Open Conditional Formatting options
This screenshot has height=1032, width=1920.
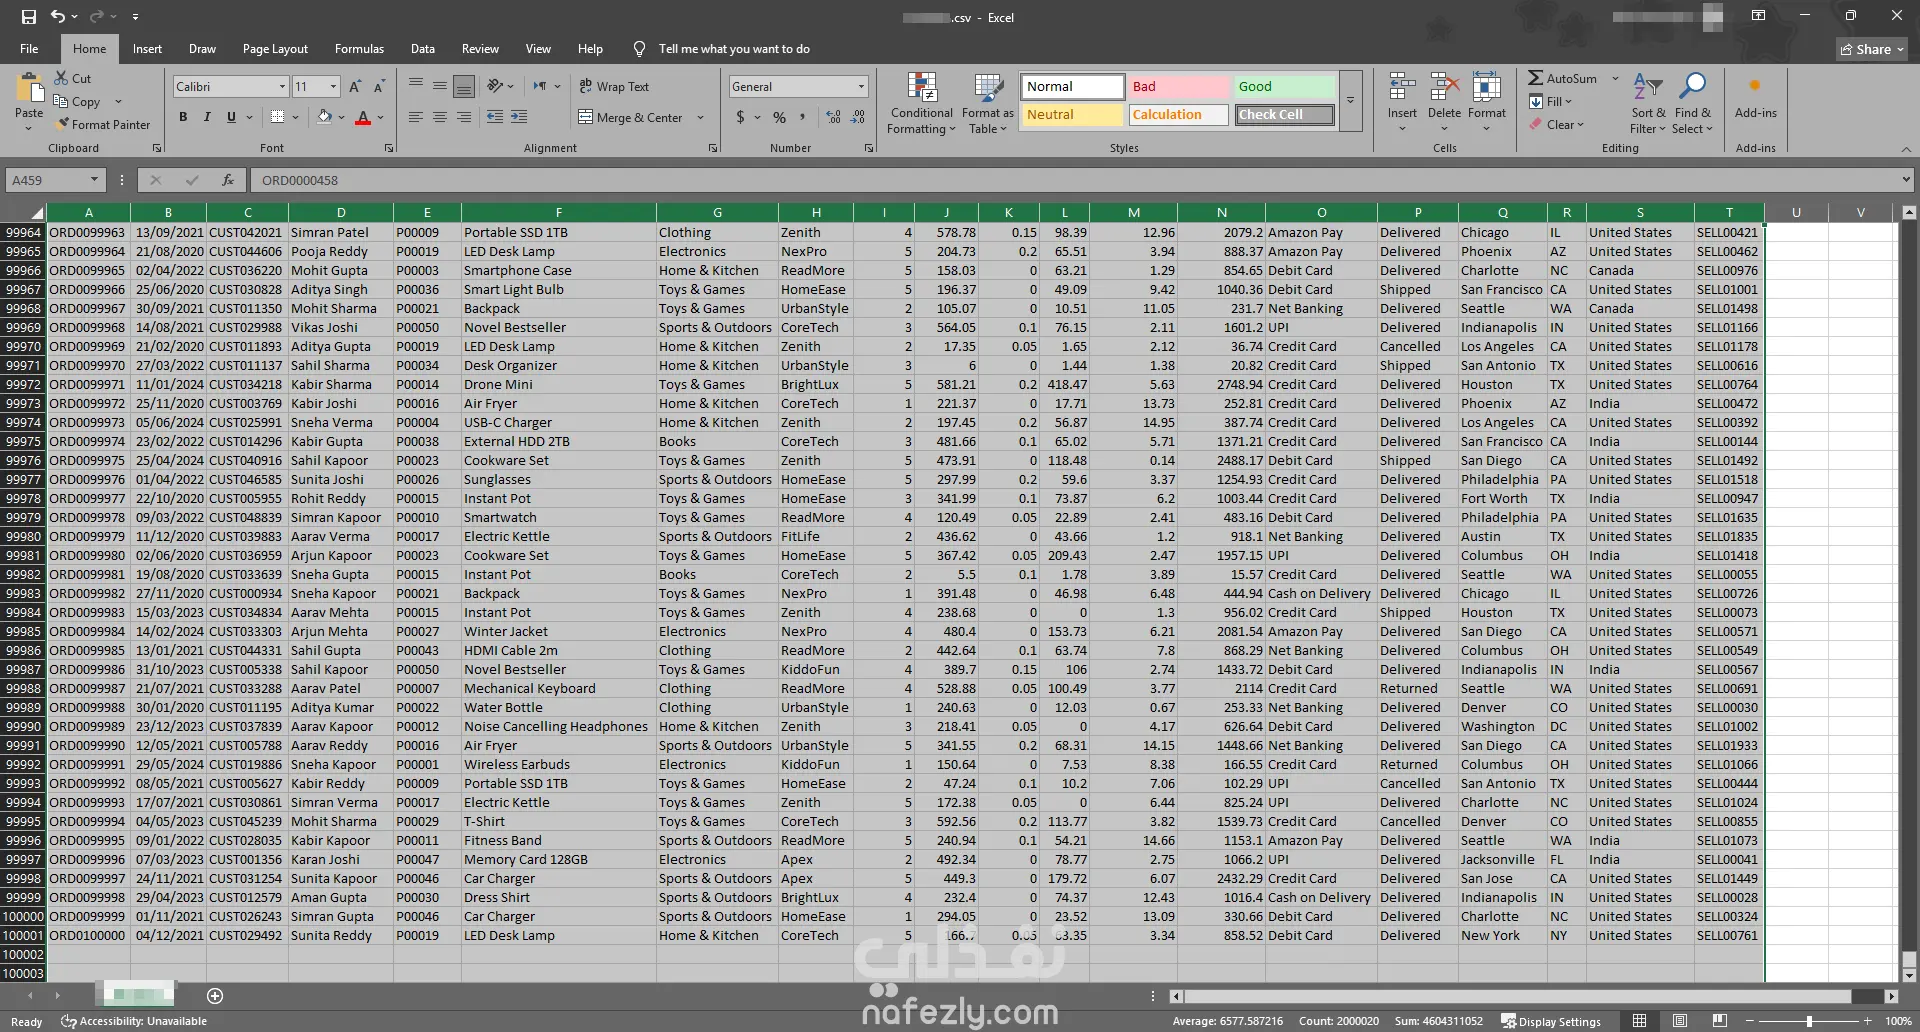click(922, 103)
